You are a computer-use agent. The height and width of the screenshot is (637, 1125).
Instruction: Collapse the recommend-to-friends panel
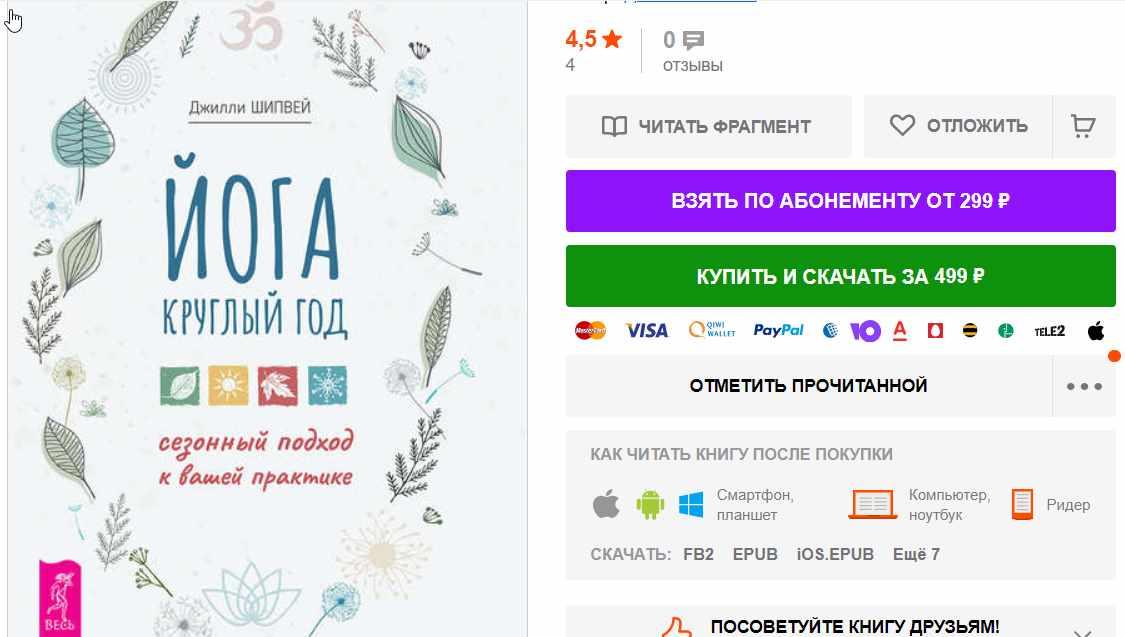click(1083, 631)
